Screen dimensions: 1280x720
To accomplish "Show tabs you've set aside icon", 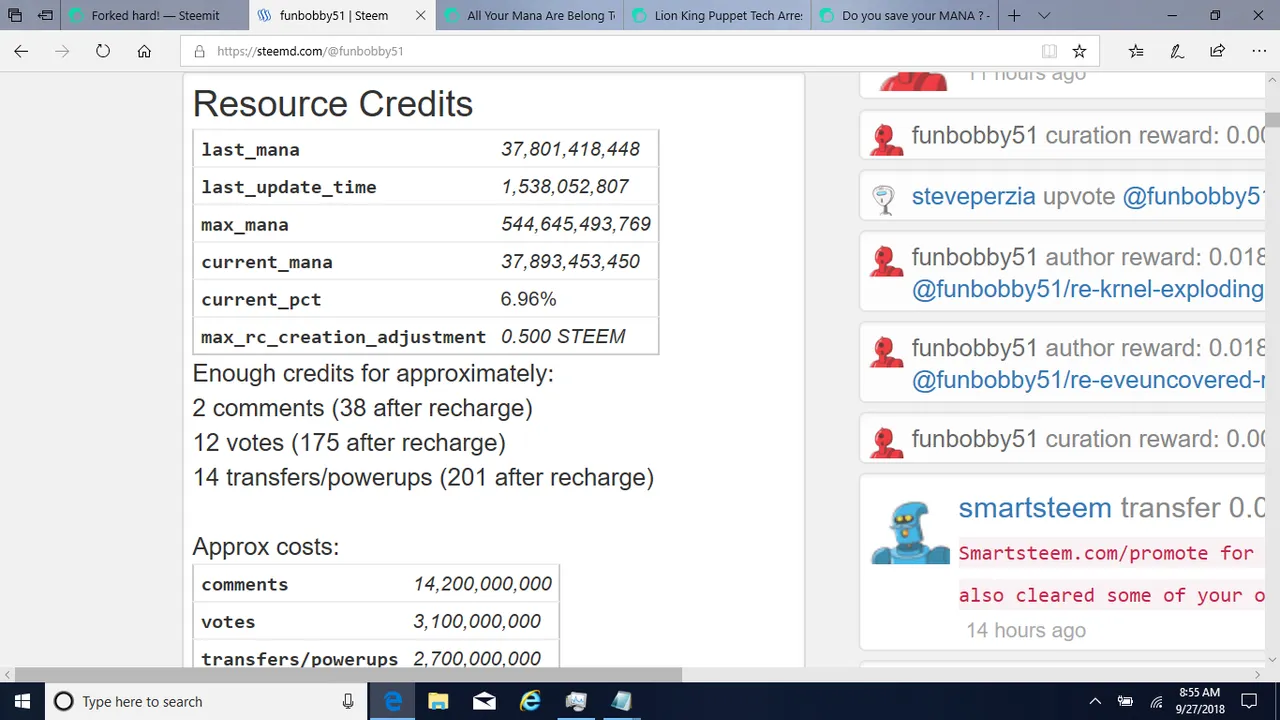I will 15,16.
